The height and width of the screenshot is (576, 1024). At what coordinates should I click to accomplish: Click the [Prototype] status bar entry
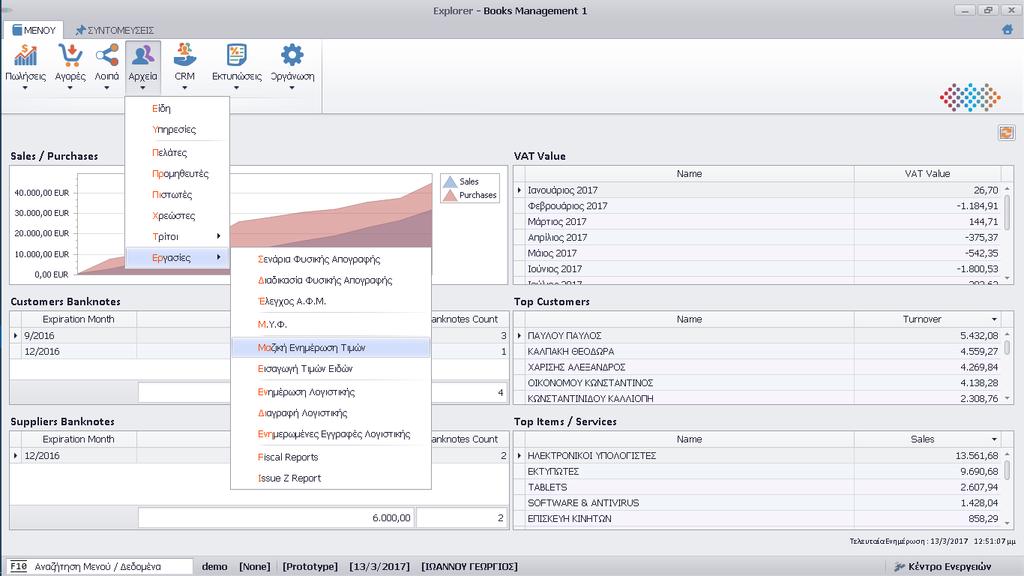click(x=310, y=566)
